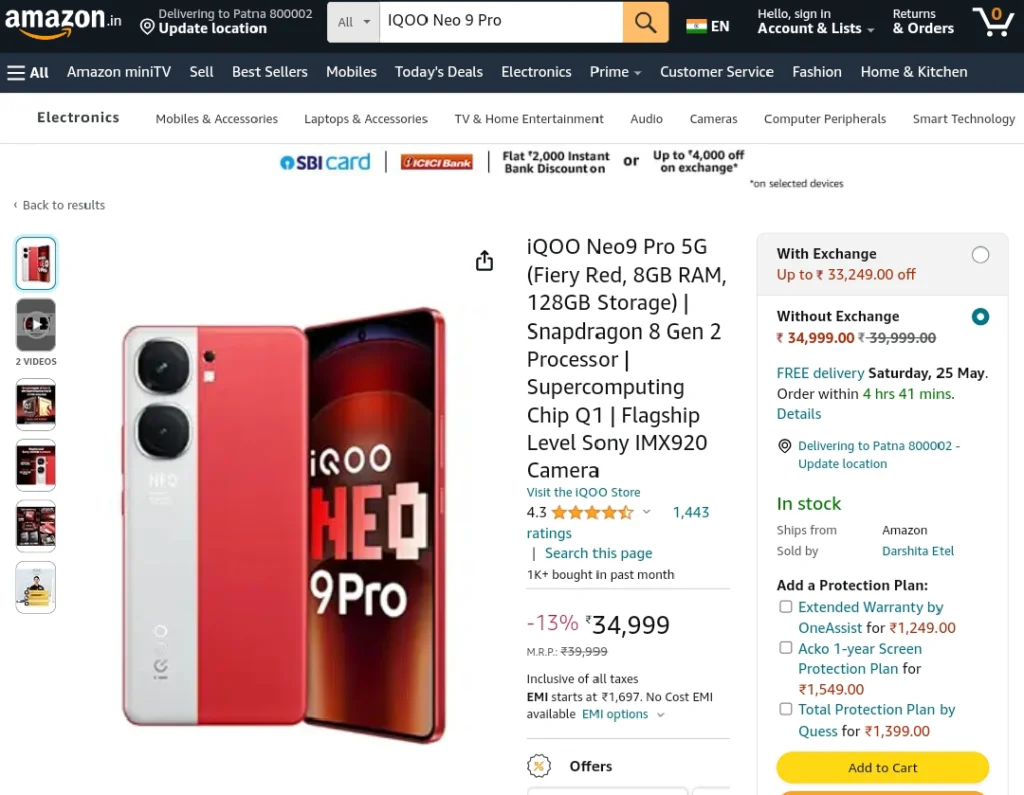Go to Mobiles & Accessories category tab

tap(216, 119)
